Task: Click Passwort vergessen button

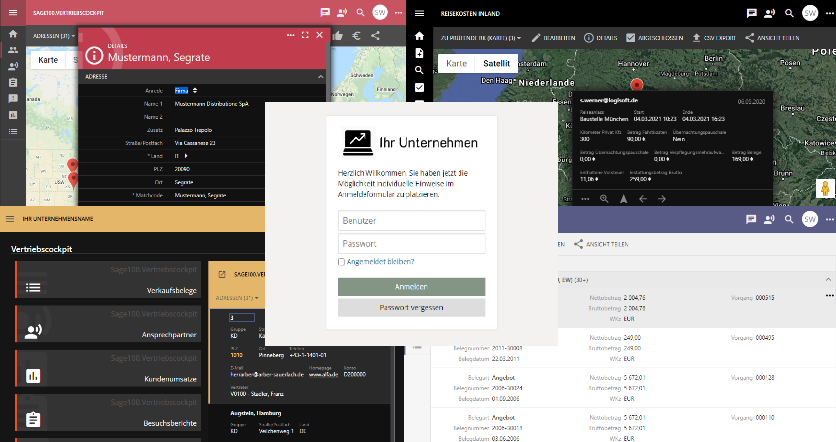Action: point(411,308)
